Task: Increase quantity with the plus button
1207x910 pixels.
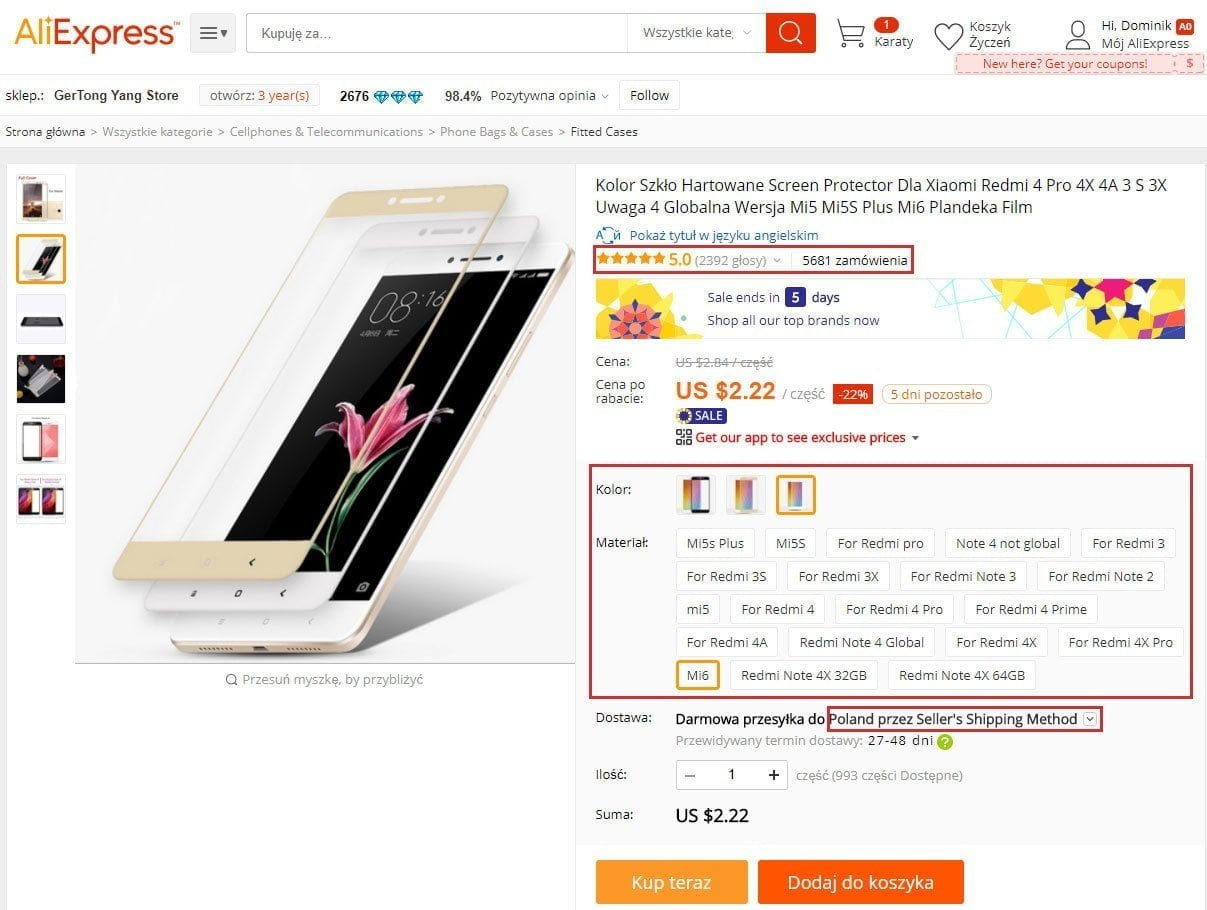Action: pos(773,775)
